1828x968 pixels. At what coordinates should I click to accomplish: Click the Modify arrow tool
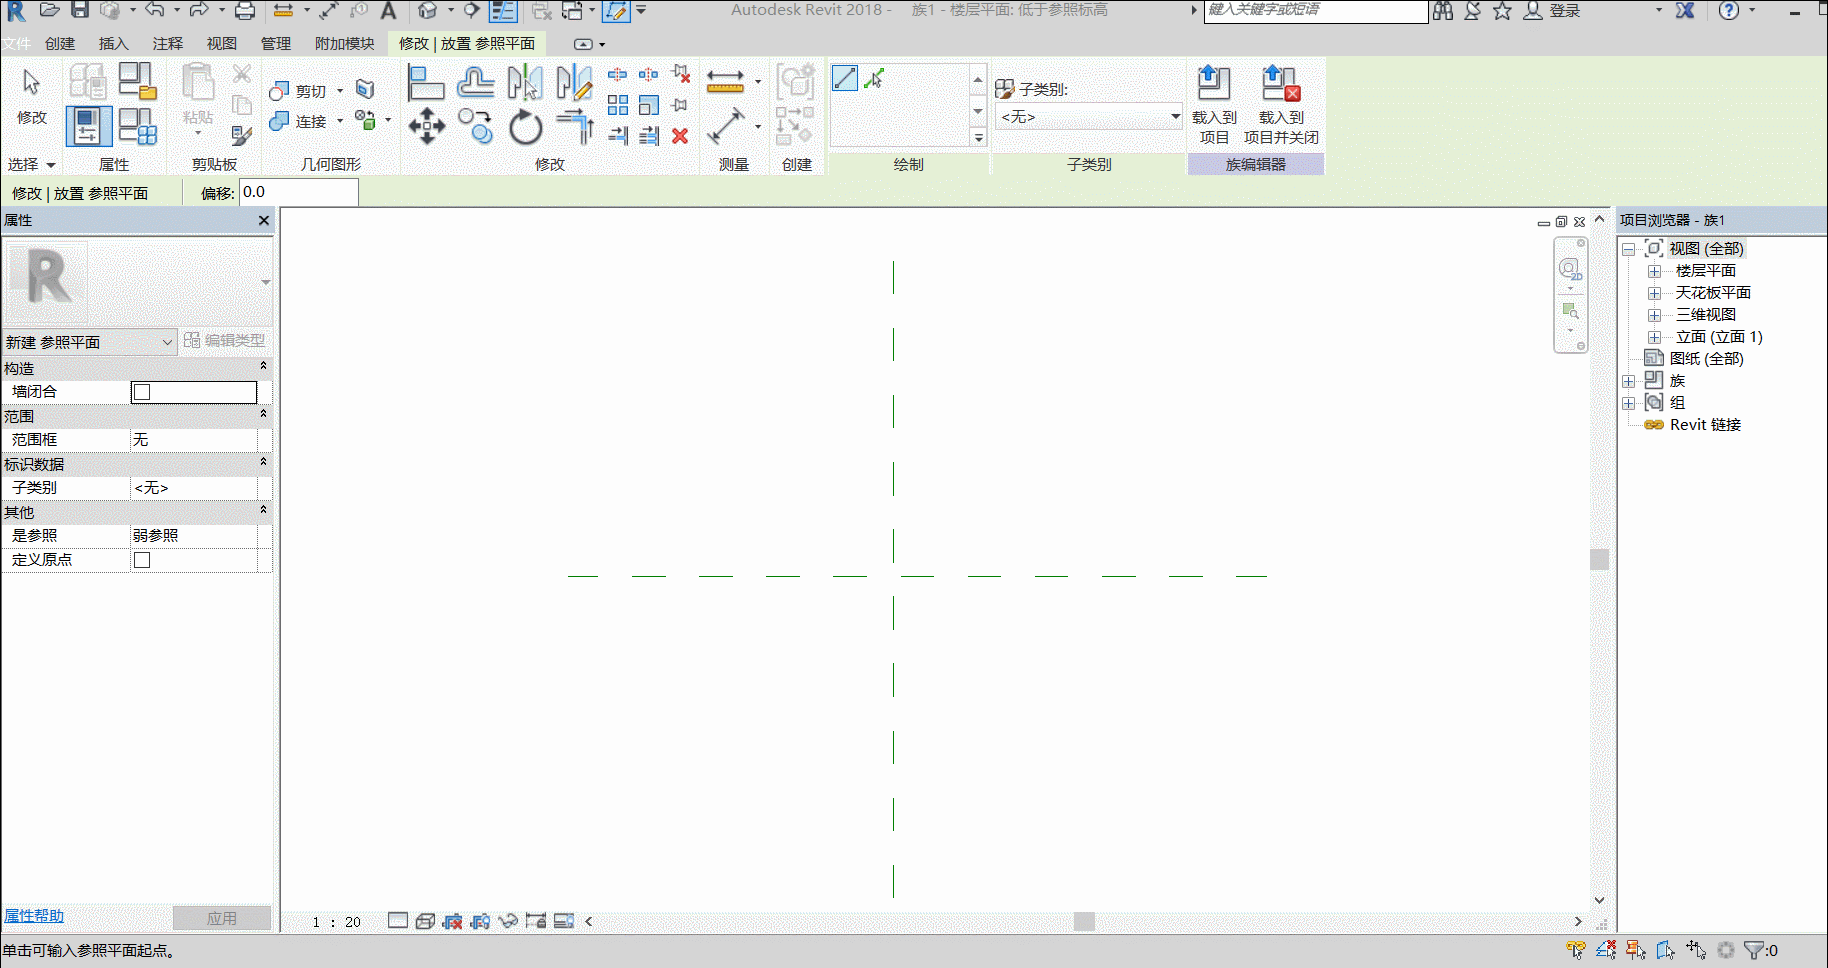[32, 95]
